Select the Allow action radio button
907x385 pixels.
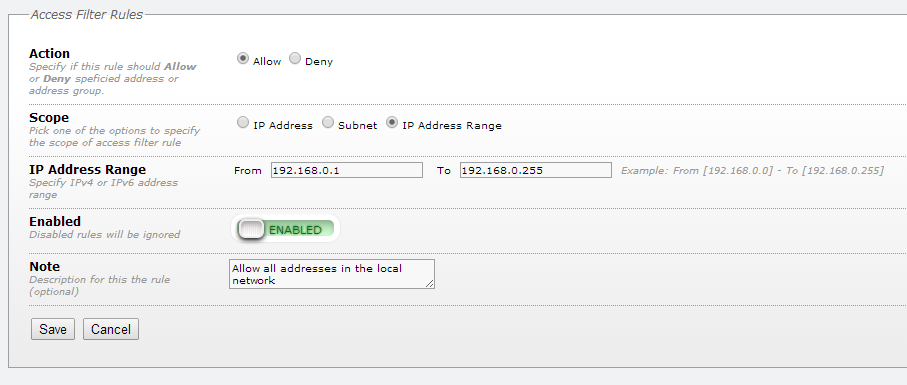(x=243, y=59)
